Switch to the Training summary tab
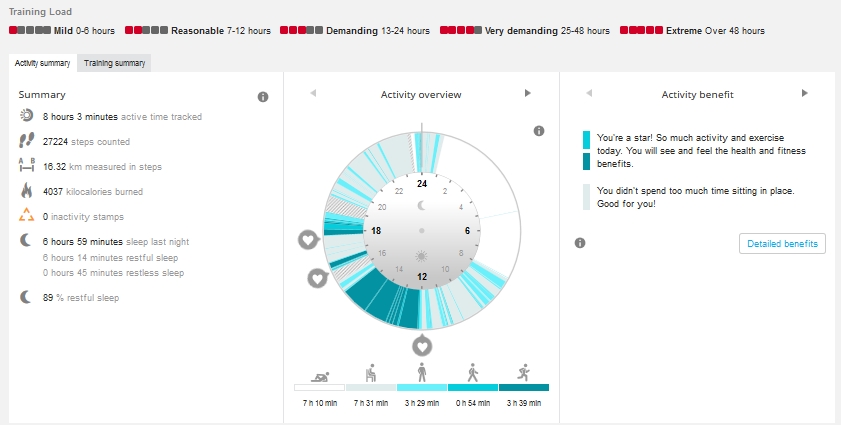 (x=114, y=63)
